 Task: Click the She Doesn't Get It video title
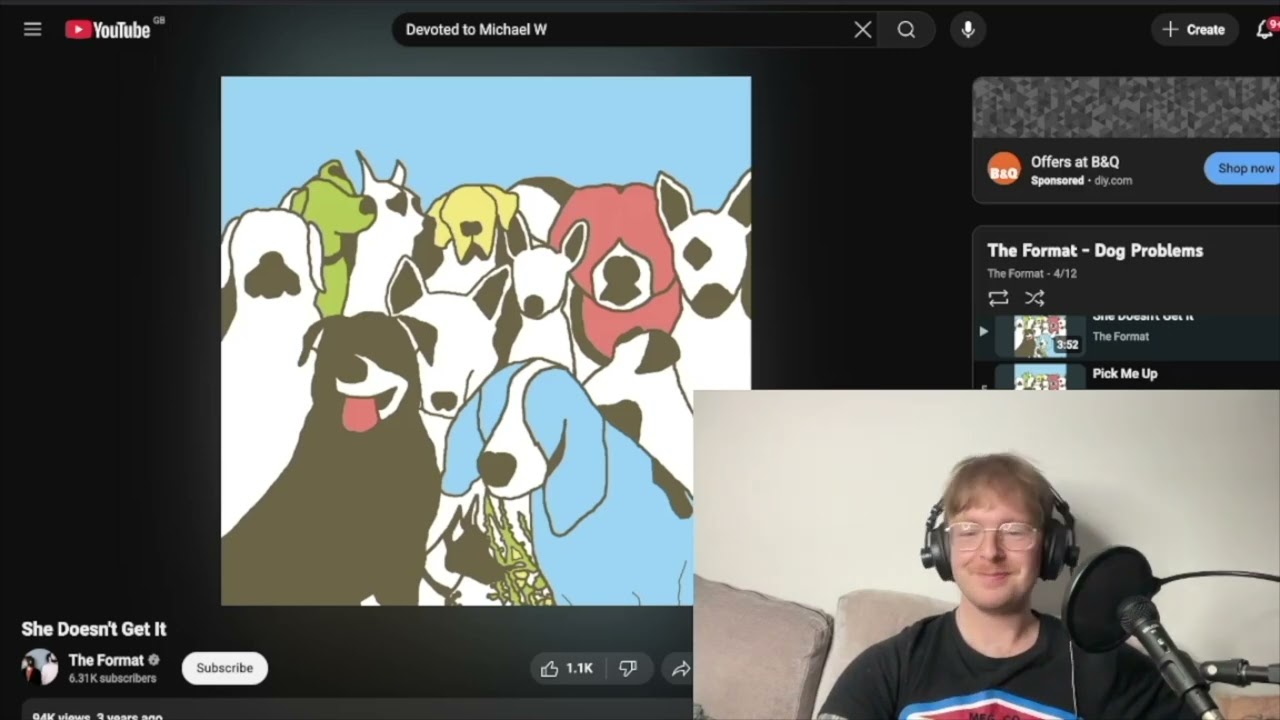[94, 629]
